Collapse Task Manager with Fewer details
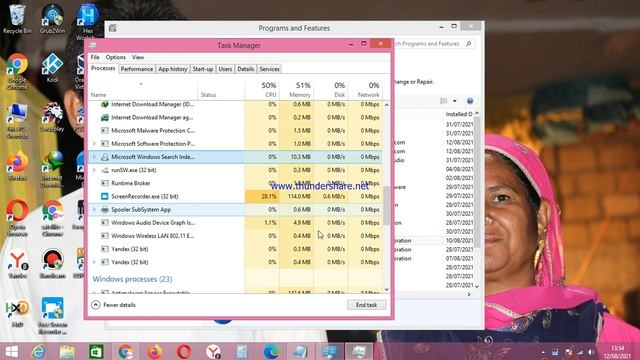Viewport: 640px width, 360px height. [x=113, y=305]
